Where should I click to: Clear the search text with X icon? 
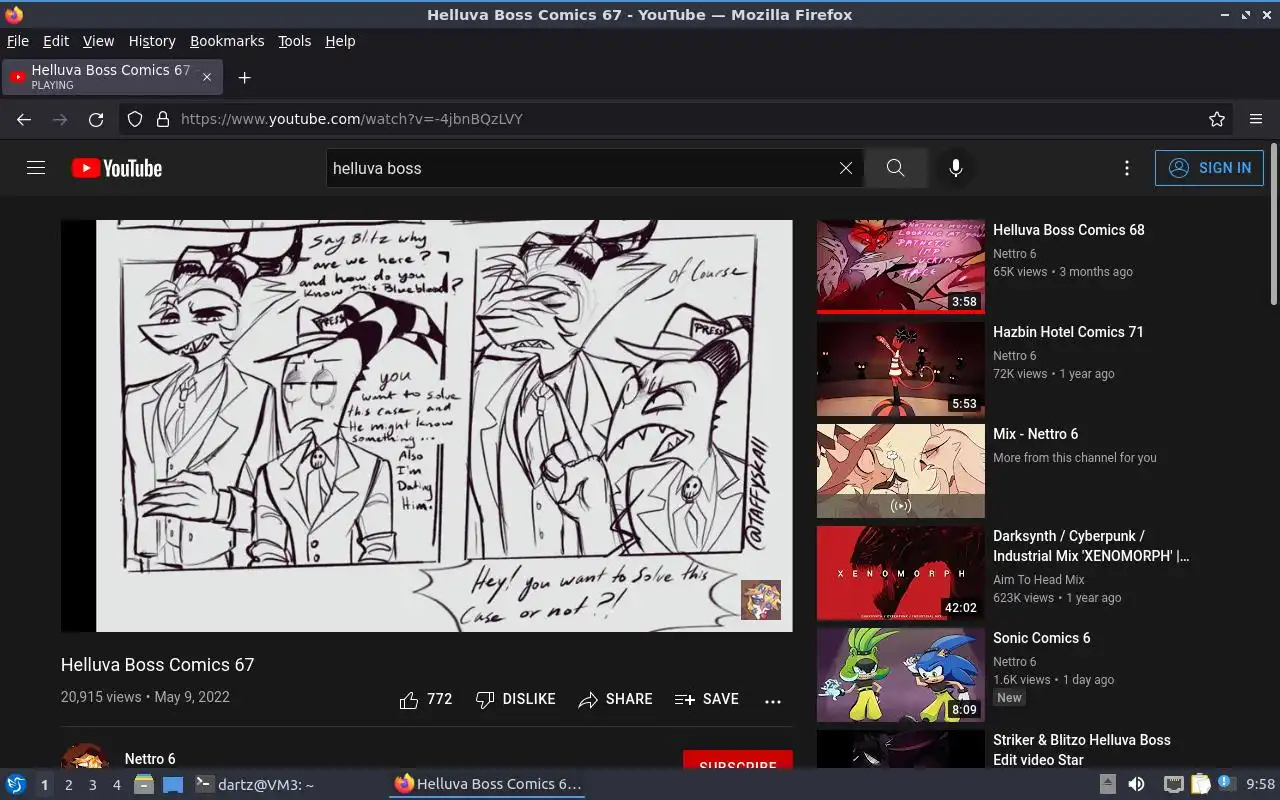tap(846, 168)
